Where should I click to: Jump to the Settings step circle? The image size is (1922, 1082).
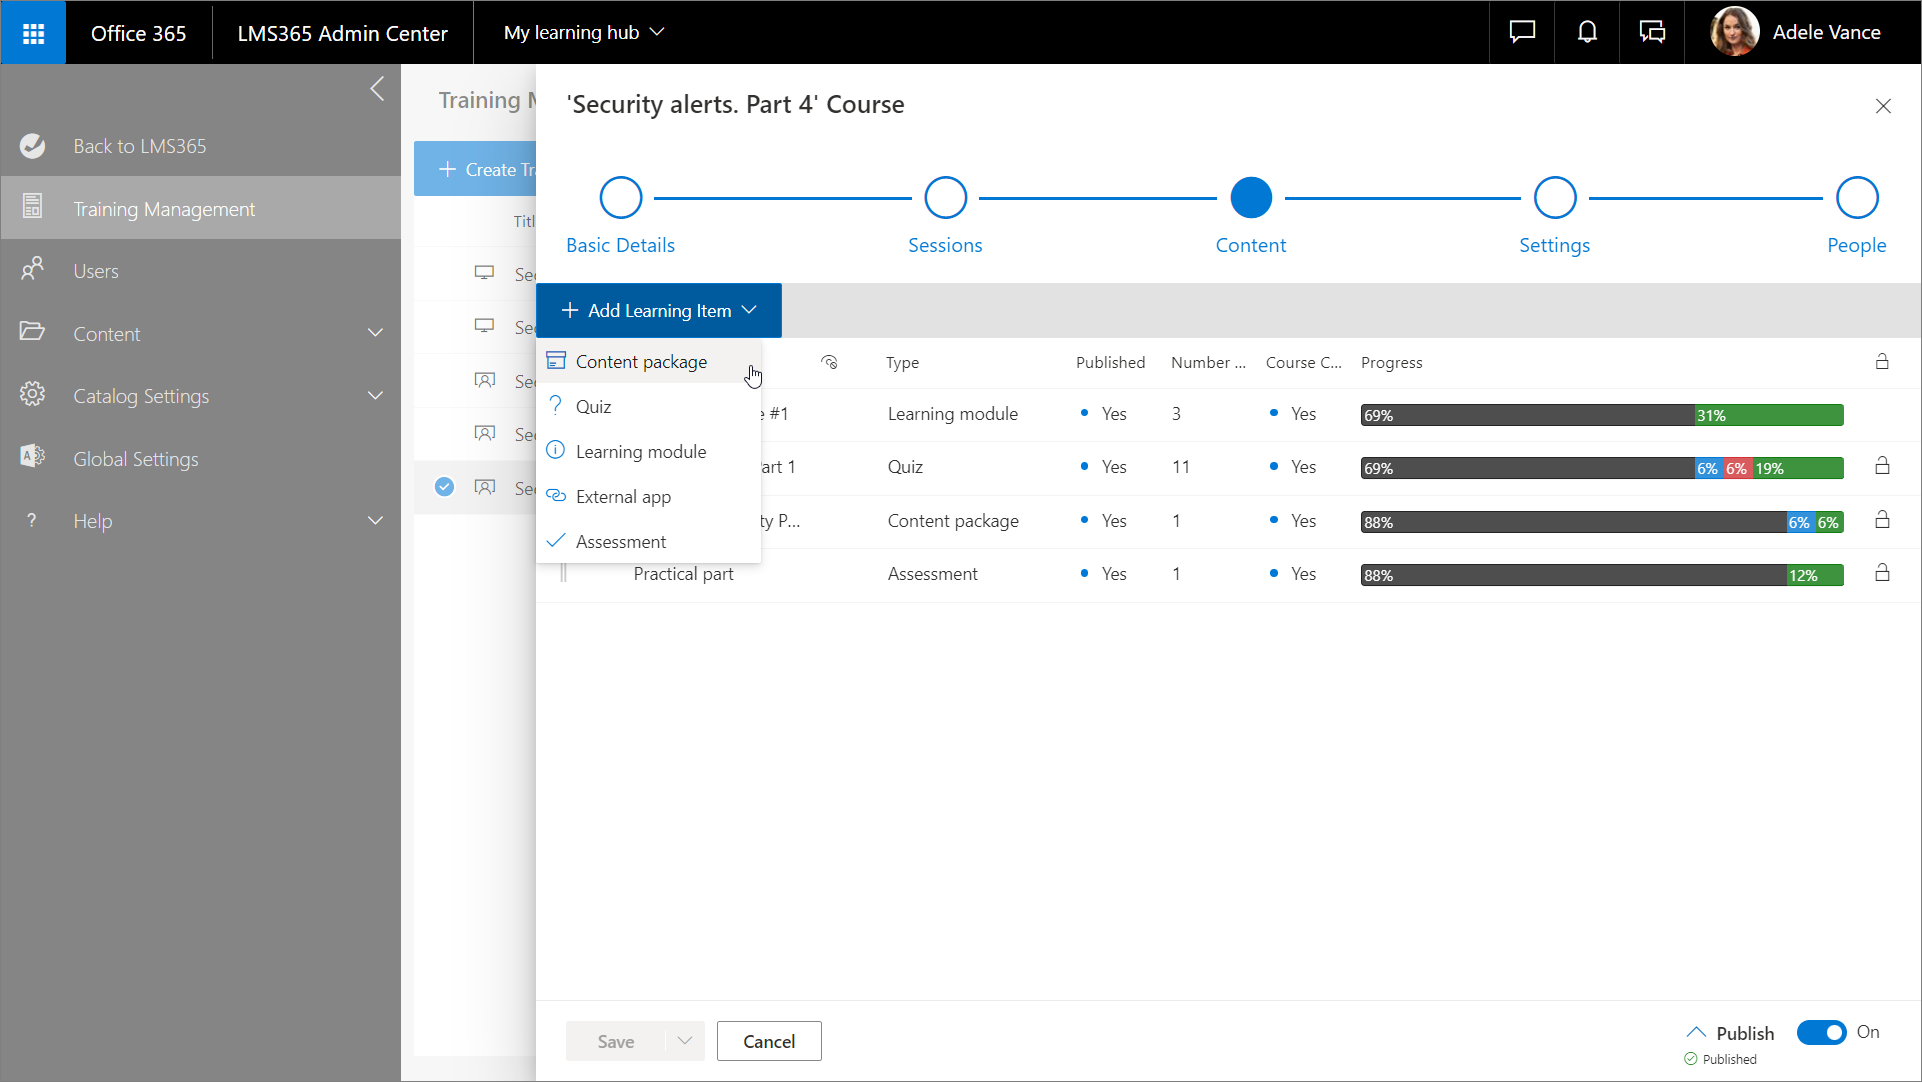pyautogui.click(x=1555, y=198)
